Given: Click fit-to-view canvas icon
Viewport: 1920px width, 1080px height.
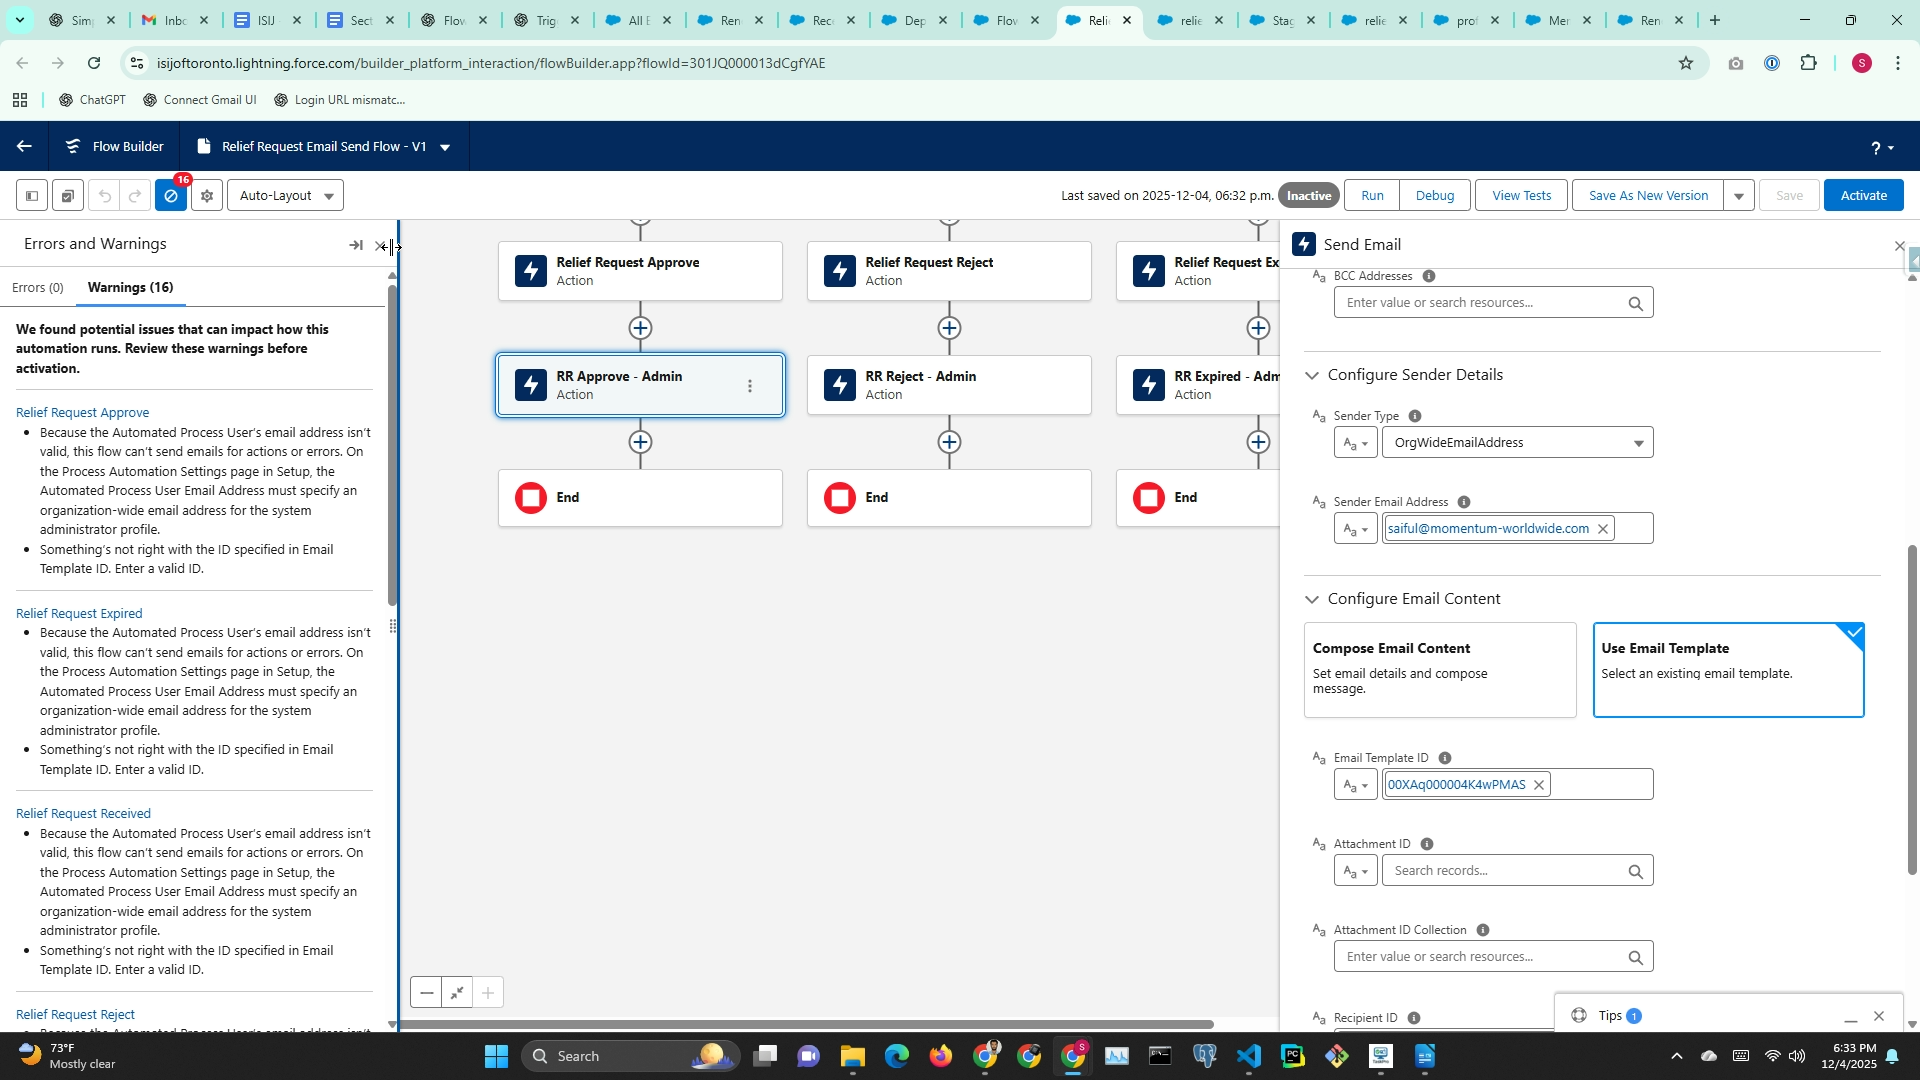Looking at the screenshot, I should click(x=457, y=993).
